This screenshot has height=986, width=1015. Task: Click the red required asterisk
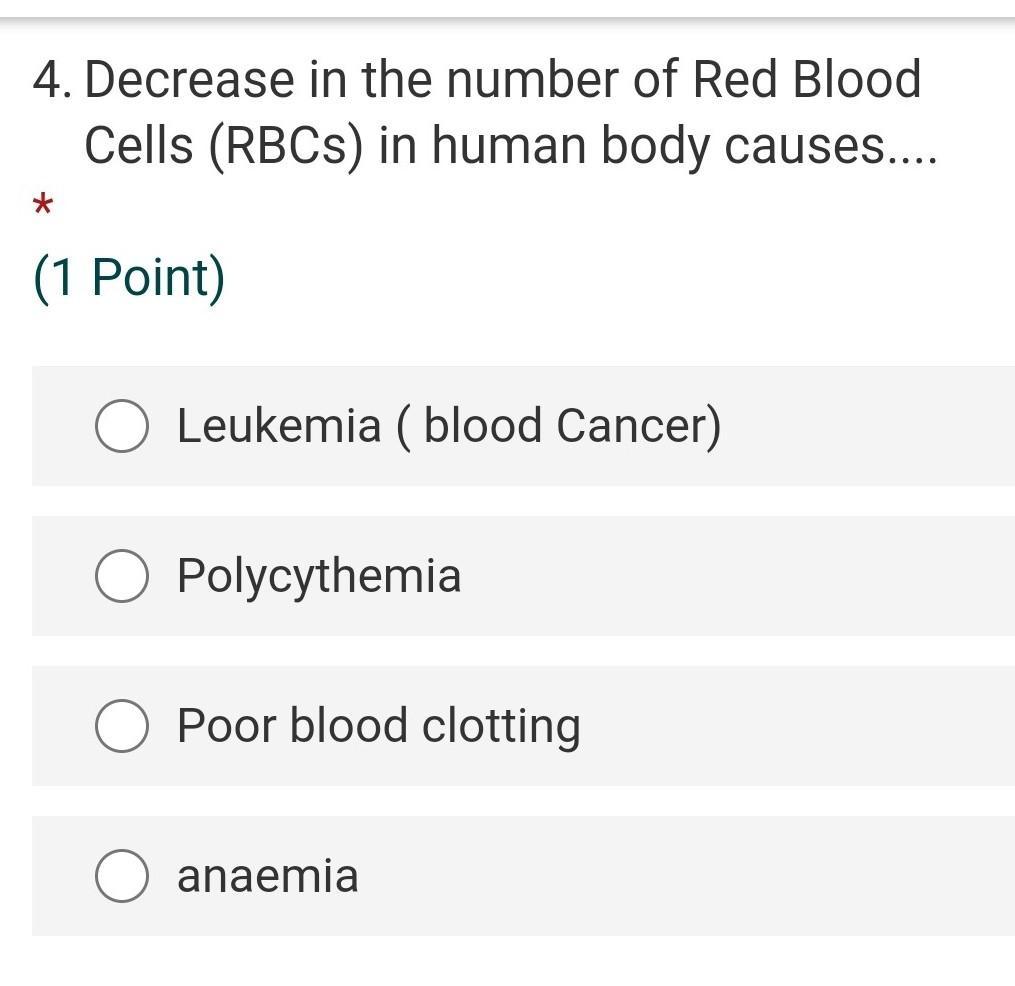click(x=42, y=207)
